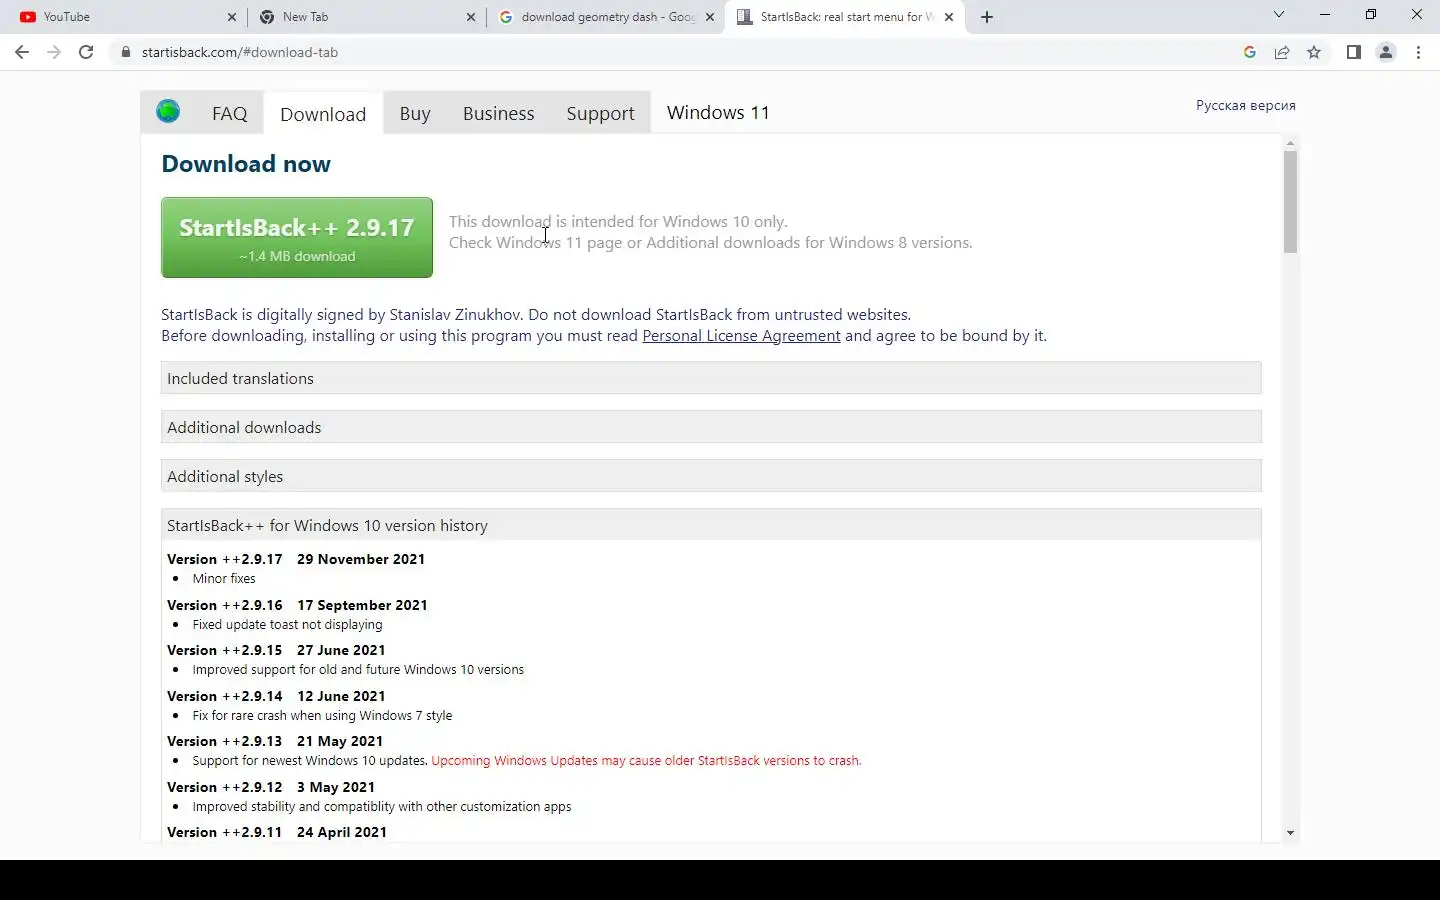
Task: Click the StartIsBack green orb logo
Action: [168, 112]
